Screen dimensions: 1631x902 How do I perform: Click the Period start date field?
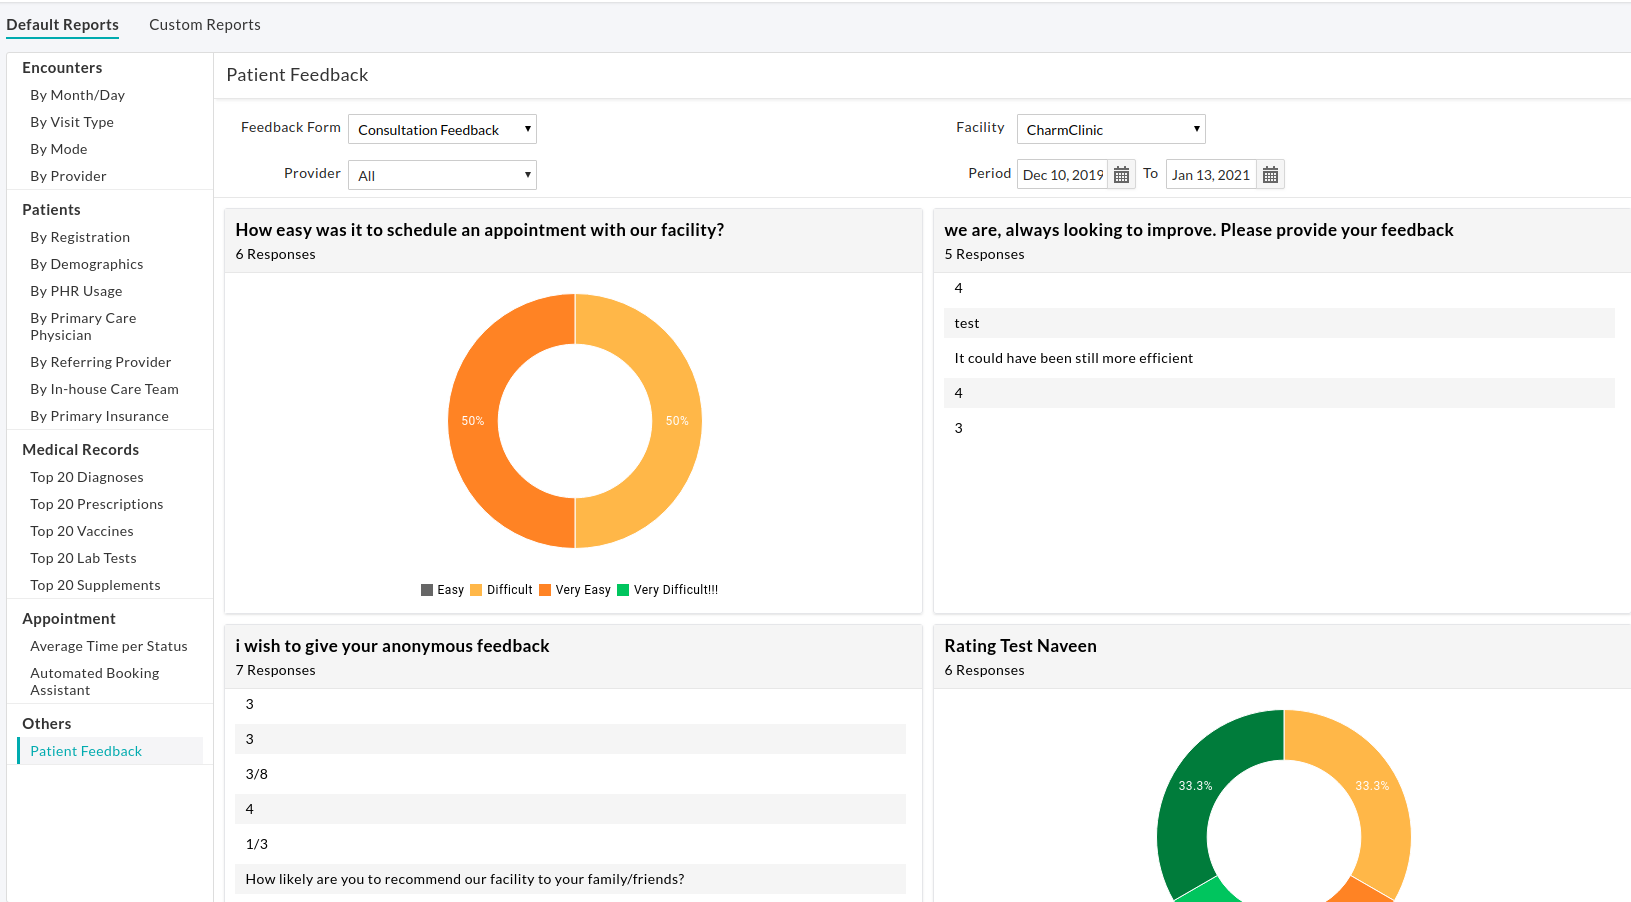[1062, 173]
